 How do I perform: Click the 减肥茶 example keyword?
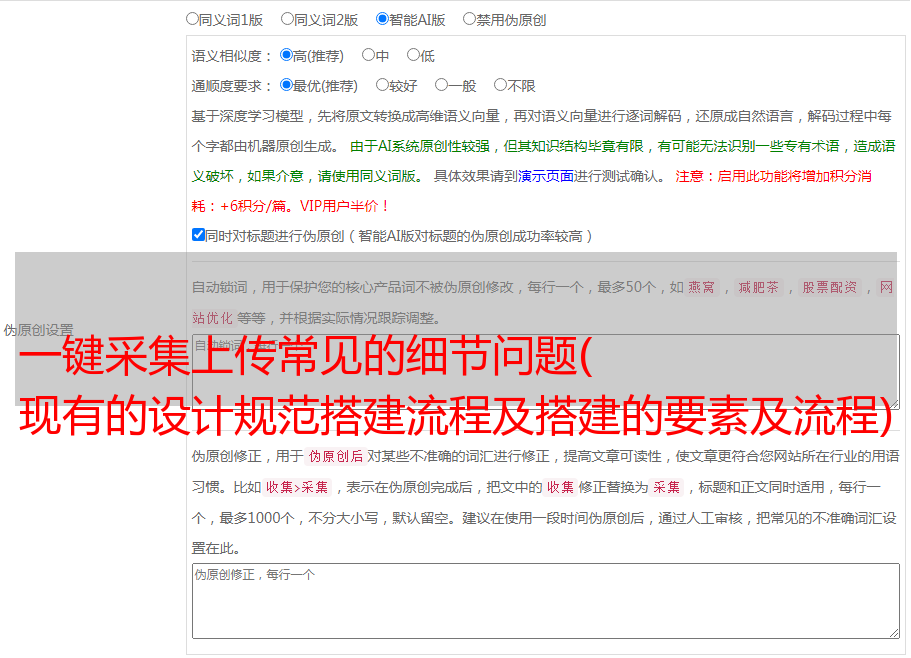[x=758, y=287]
